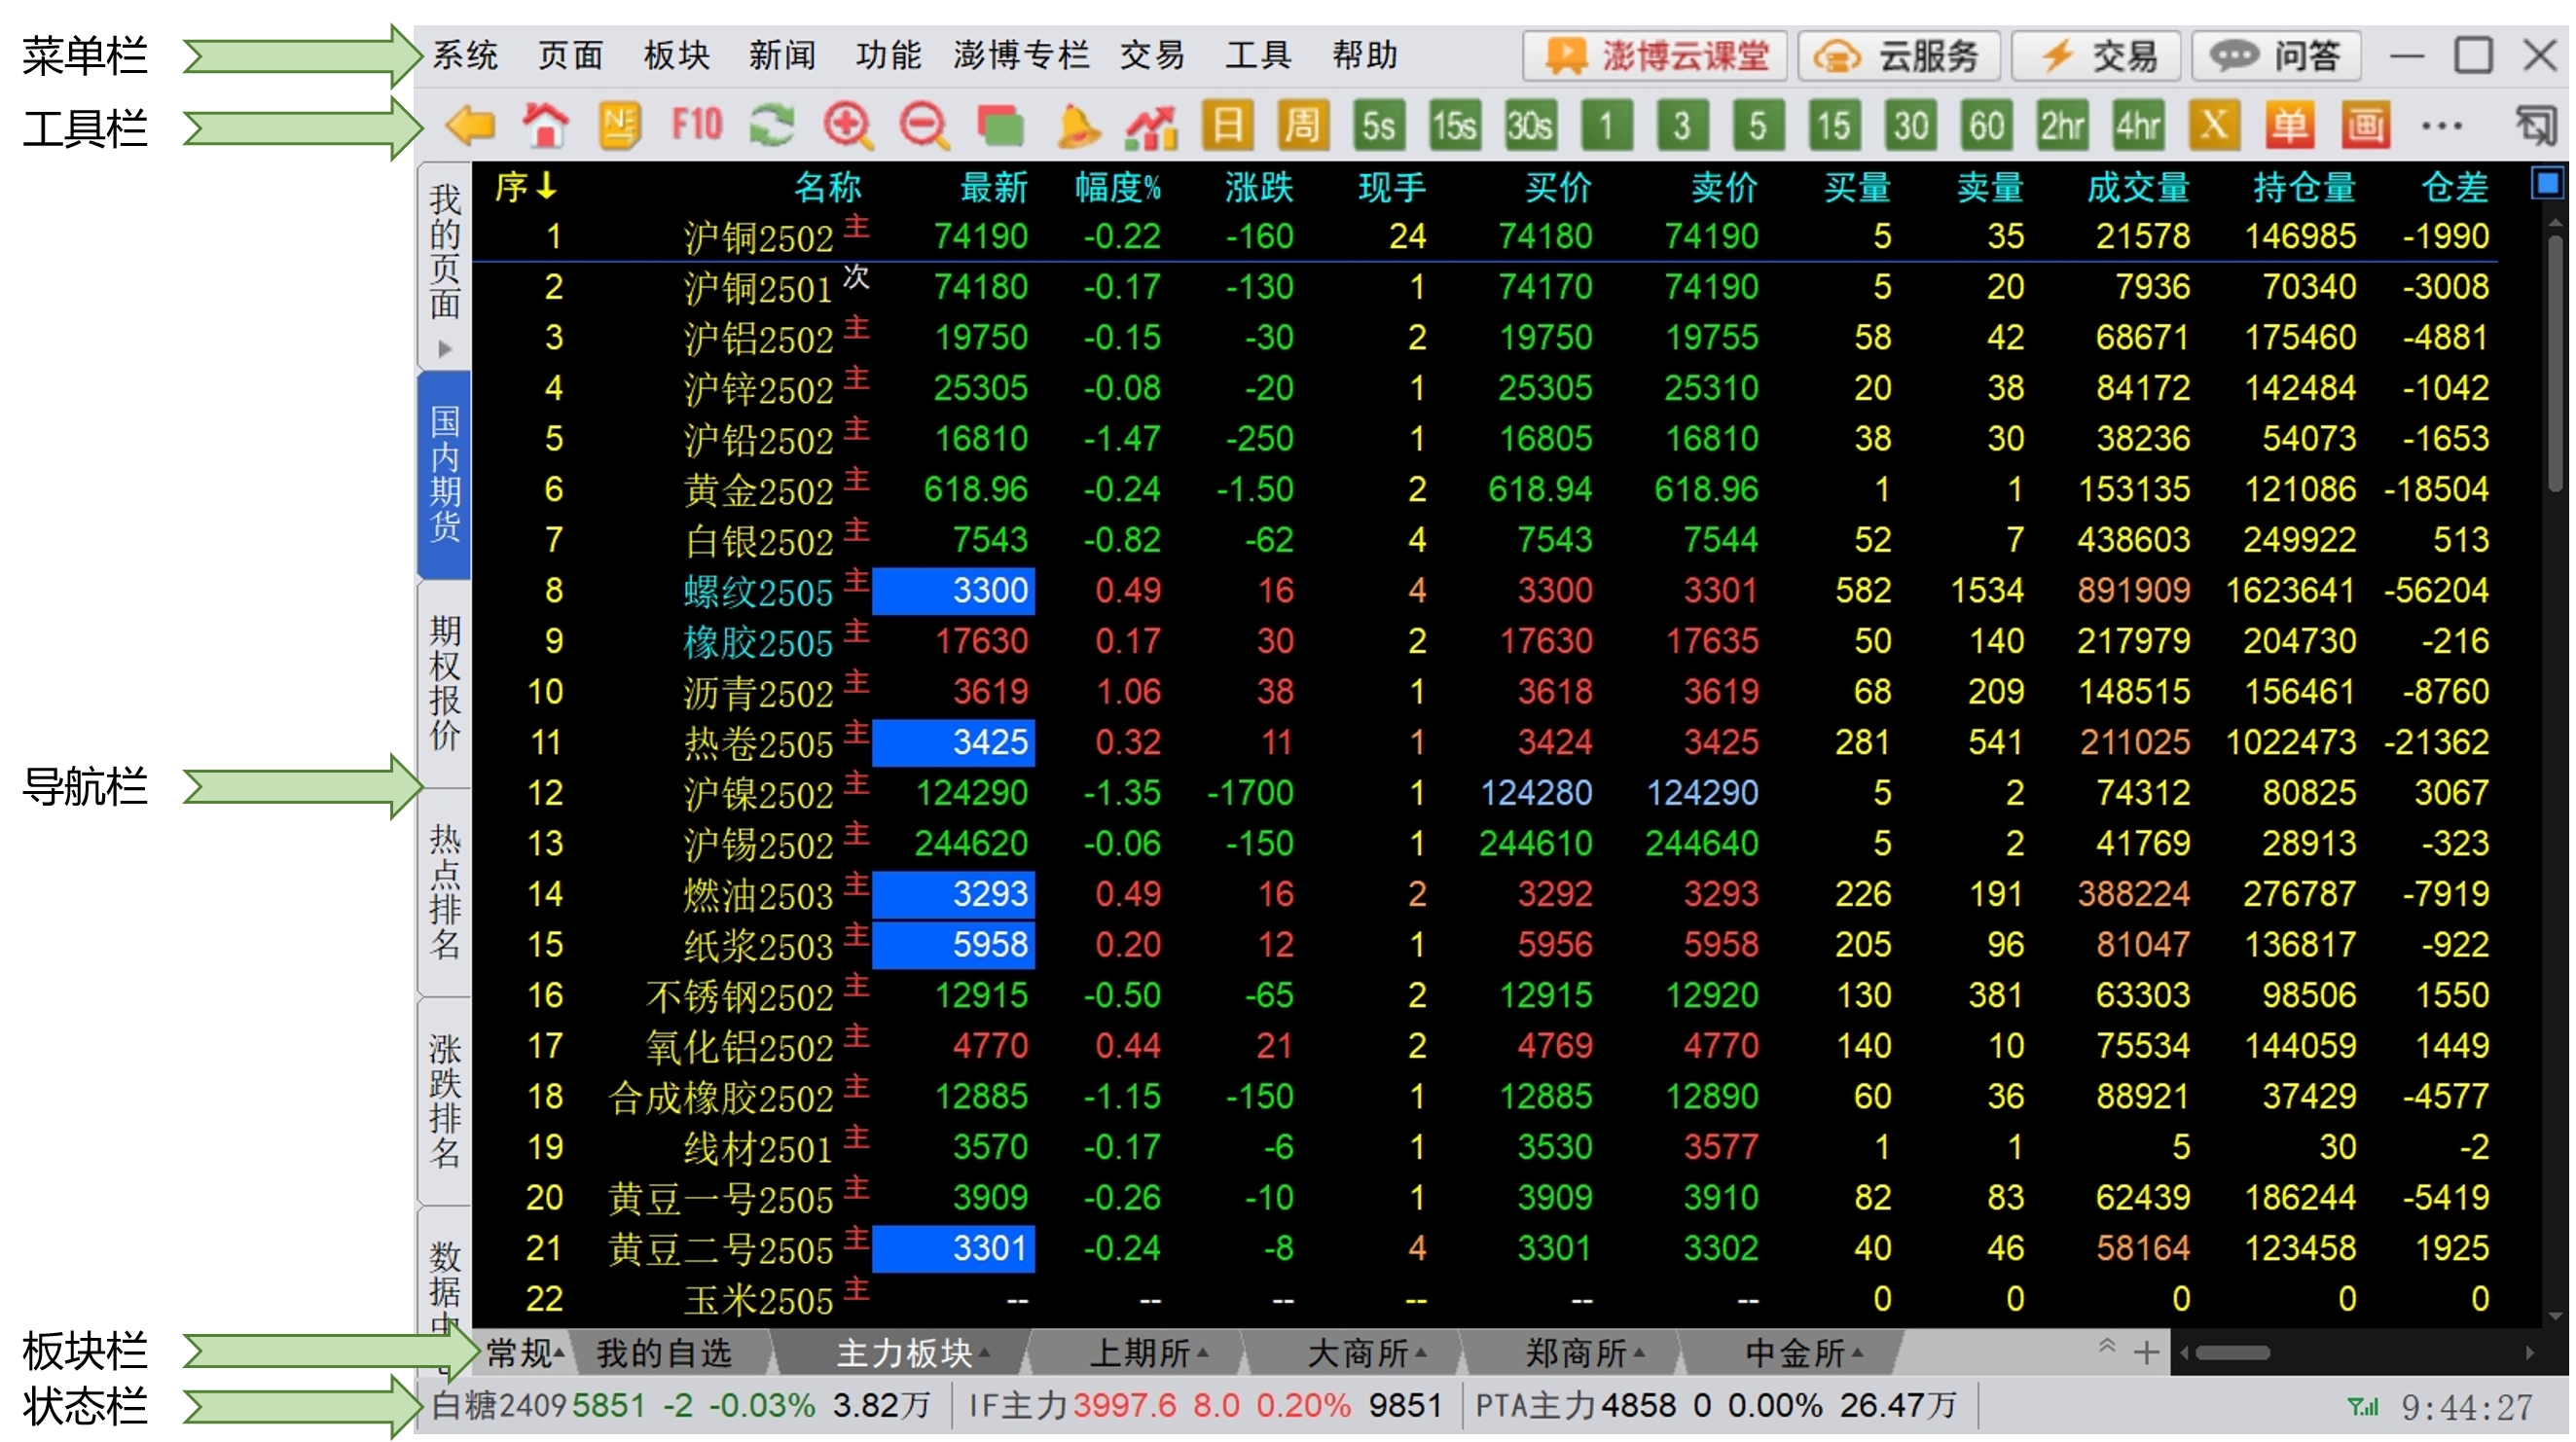Click the back arrow toolbar icon

[x=470, y=126]
